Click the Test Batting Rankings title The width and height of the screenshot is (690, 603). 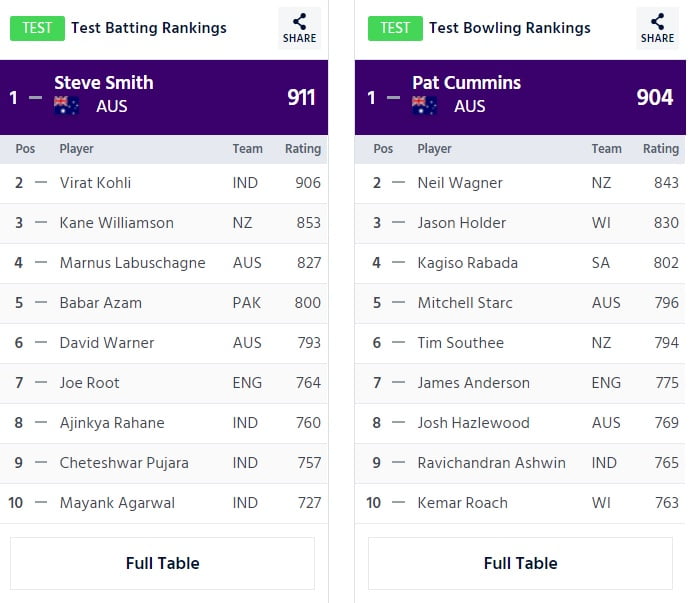tap(148, 28)
